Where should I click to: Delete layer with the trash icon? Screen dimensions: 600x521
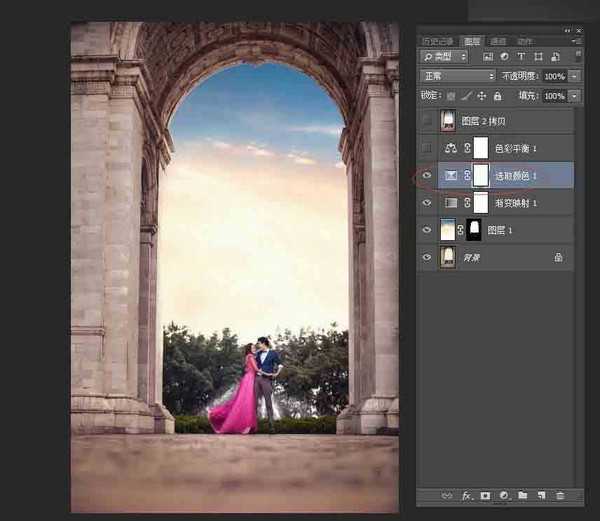[560, 496]
